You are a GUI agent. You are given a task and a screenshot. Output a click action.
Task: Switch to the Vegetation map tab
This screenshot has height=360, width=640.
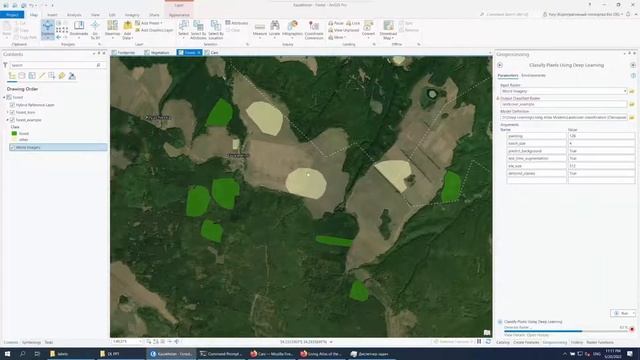pos(157,53)
